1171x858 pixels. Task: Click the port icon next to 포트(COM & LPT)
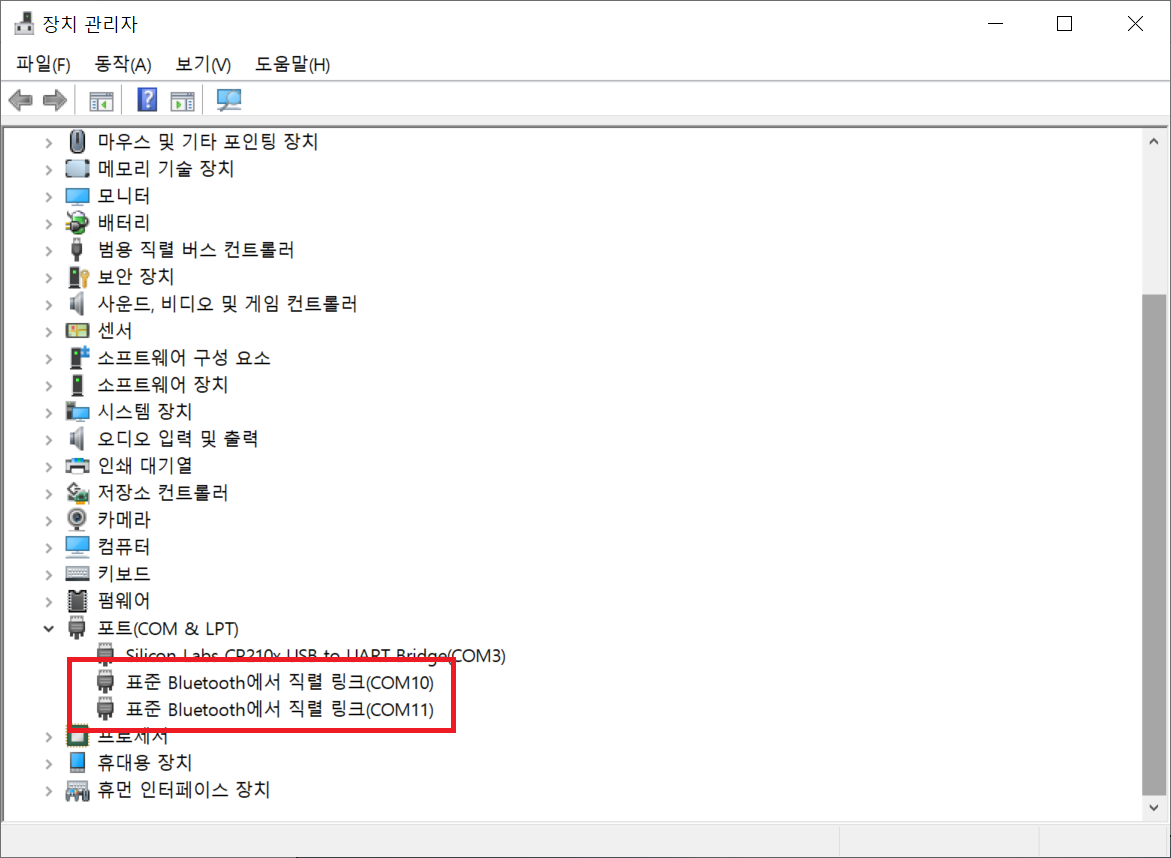[x=77, y=628]
